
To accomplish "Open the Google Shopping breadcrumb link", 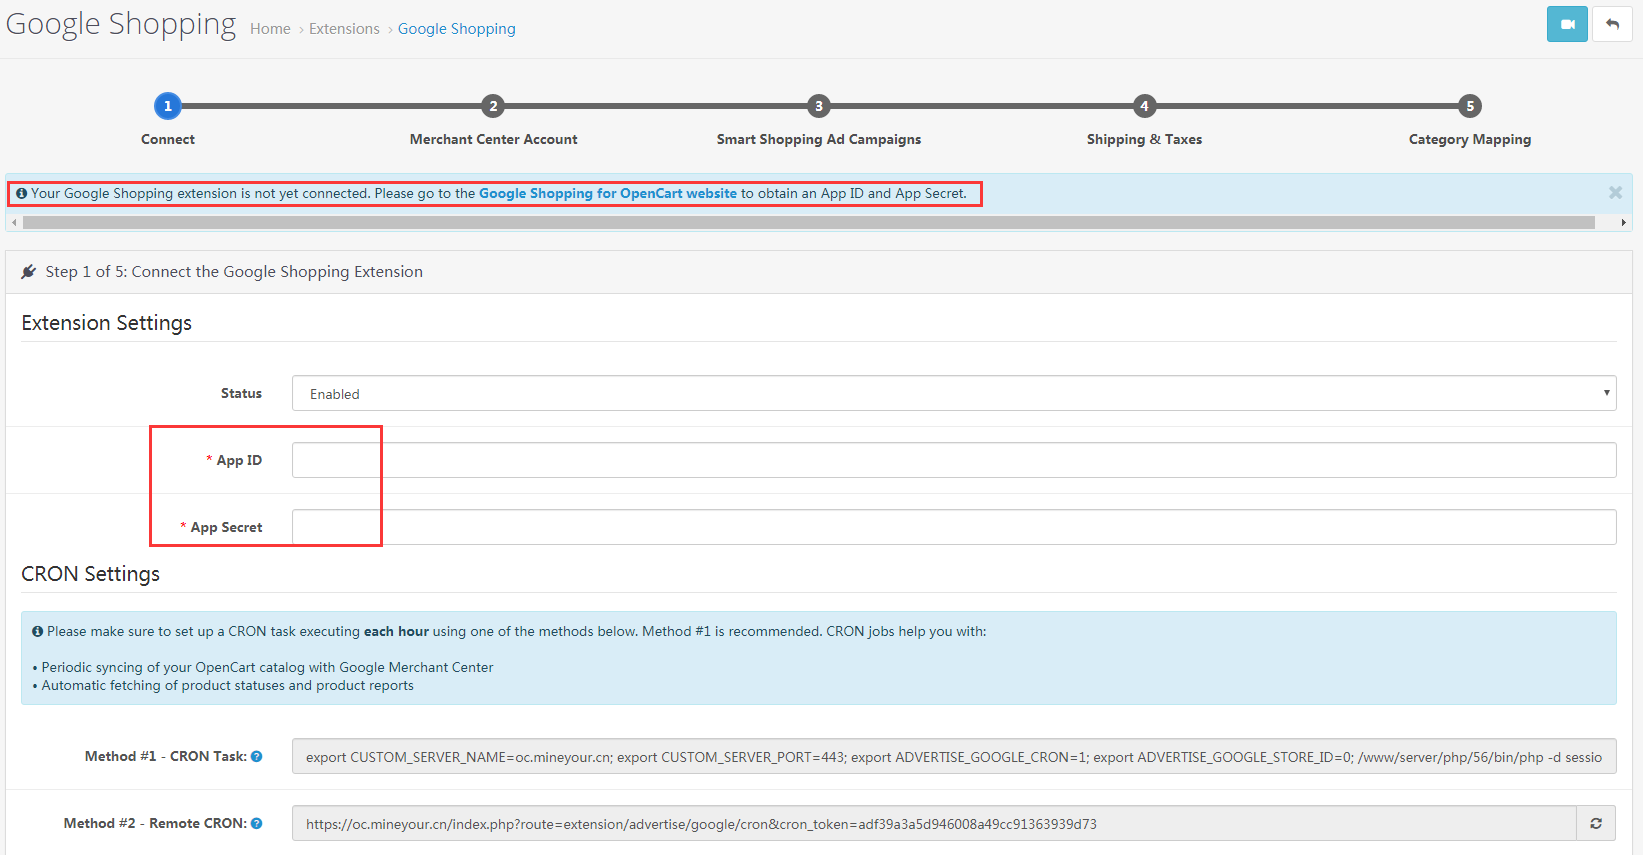I will 457,29.
